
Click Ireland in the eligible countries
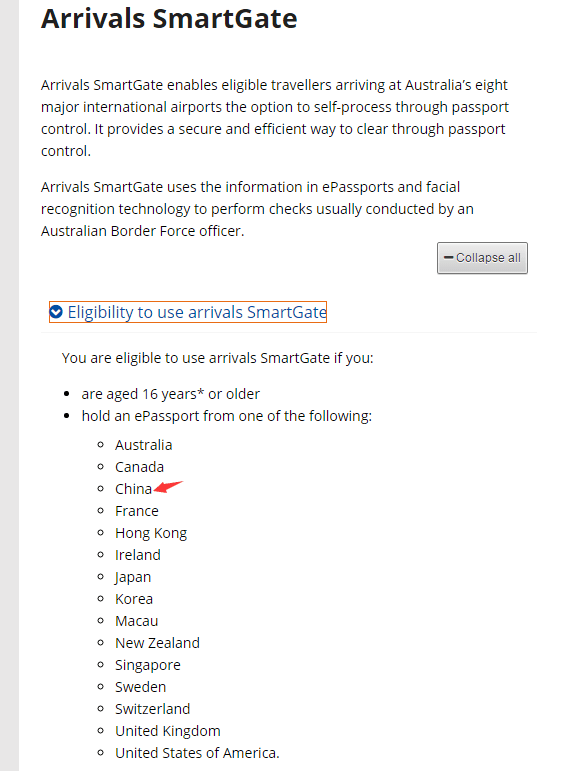click(138, 555)
